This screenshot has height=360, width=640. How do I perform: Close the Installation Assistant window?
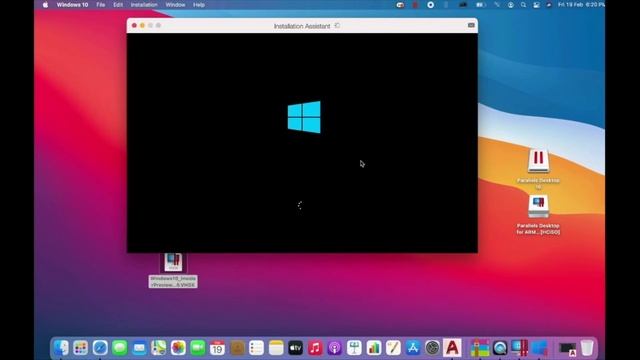[x=134, y=25]
